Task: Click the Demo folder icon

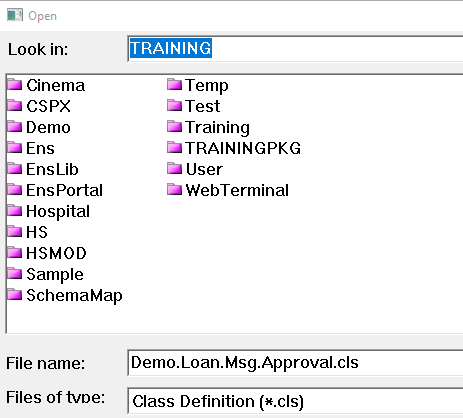Action: pos(15,127)
